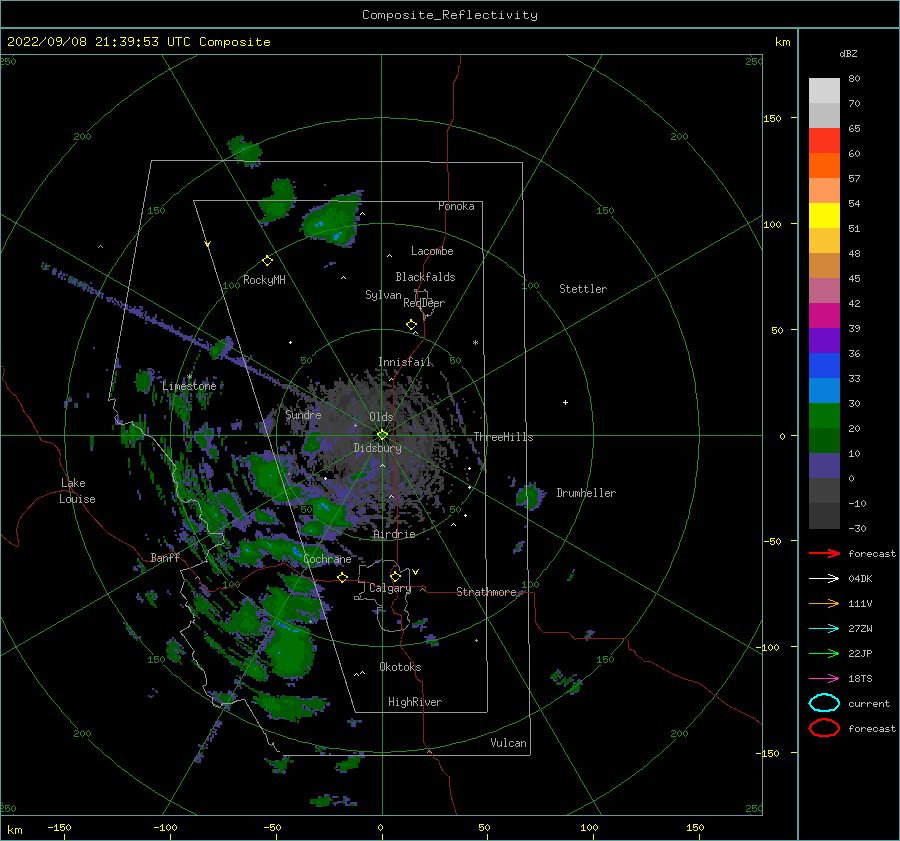Click the Blackfalds city label
Image resolution: width=900 pixels, height=841 pixels.
425,277
